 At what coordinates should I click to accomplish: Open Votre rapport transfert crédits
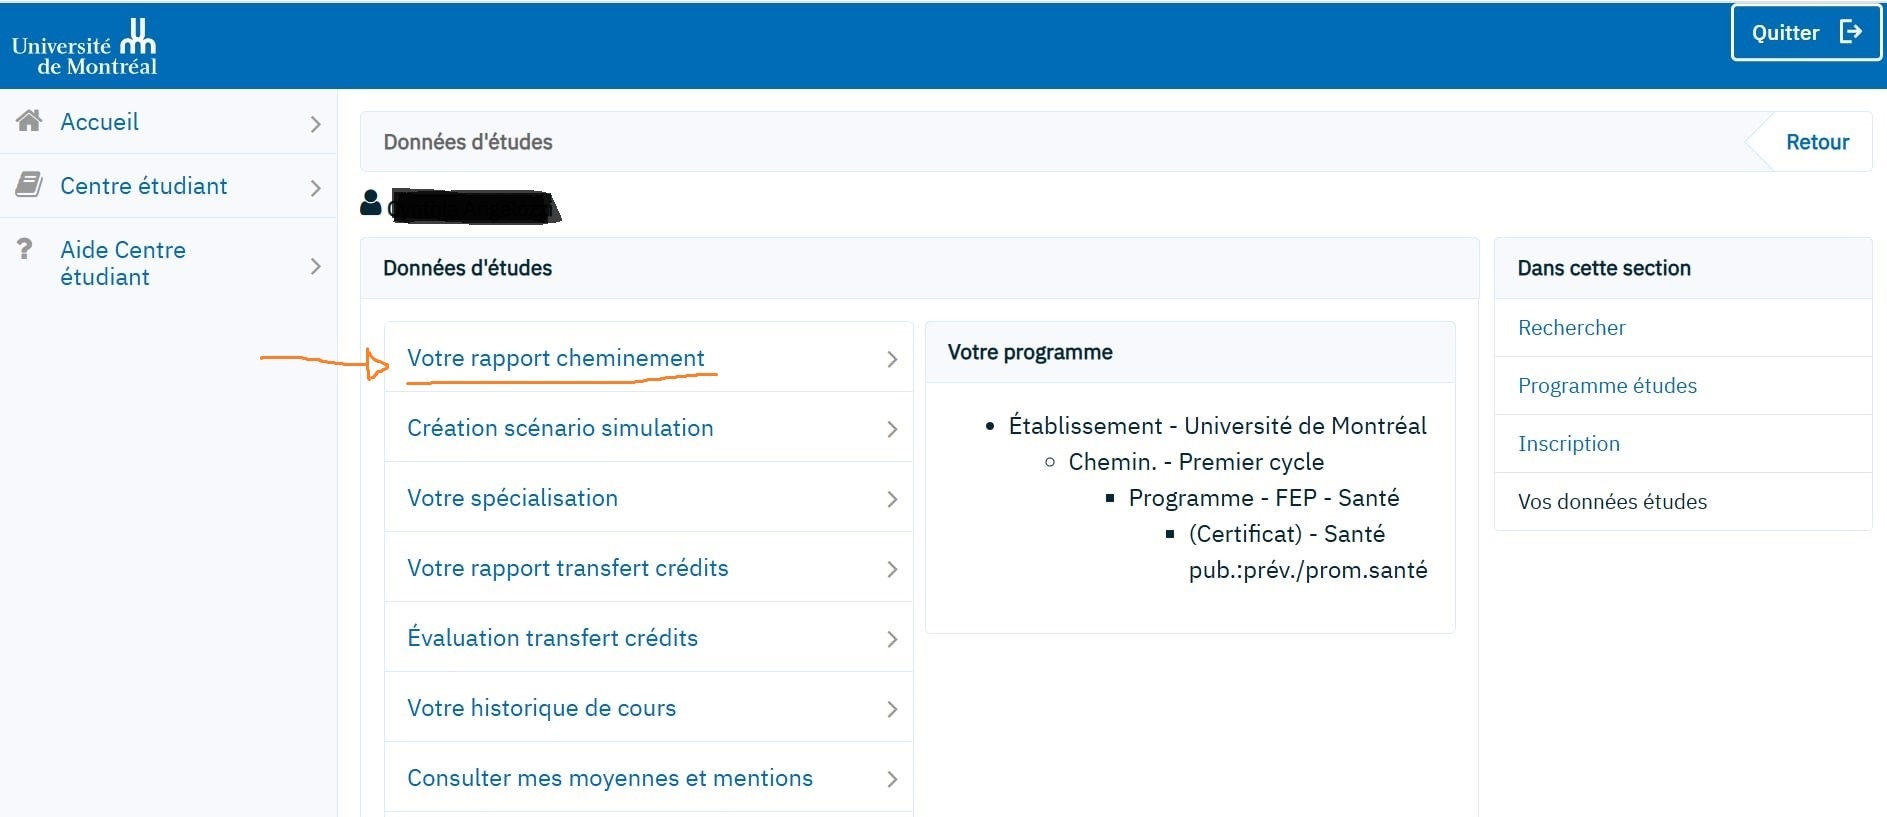coord(649,568)
